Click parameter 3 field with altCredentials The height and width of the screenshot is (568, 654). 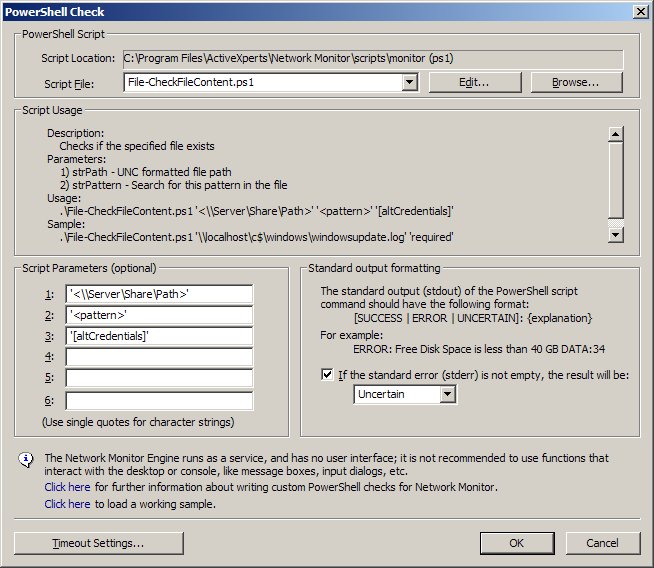pyautogui.click(x=159, y=336)
